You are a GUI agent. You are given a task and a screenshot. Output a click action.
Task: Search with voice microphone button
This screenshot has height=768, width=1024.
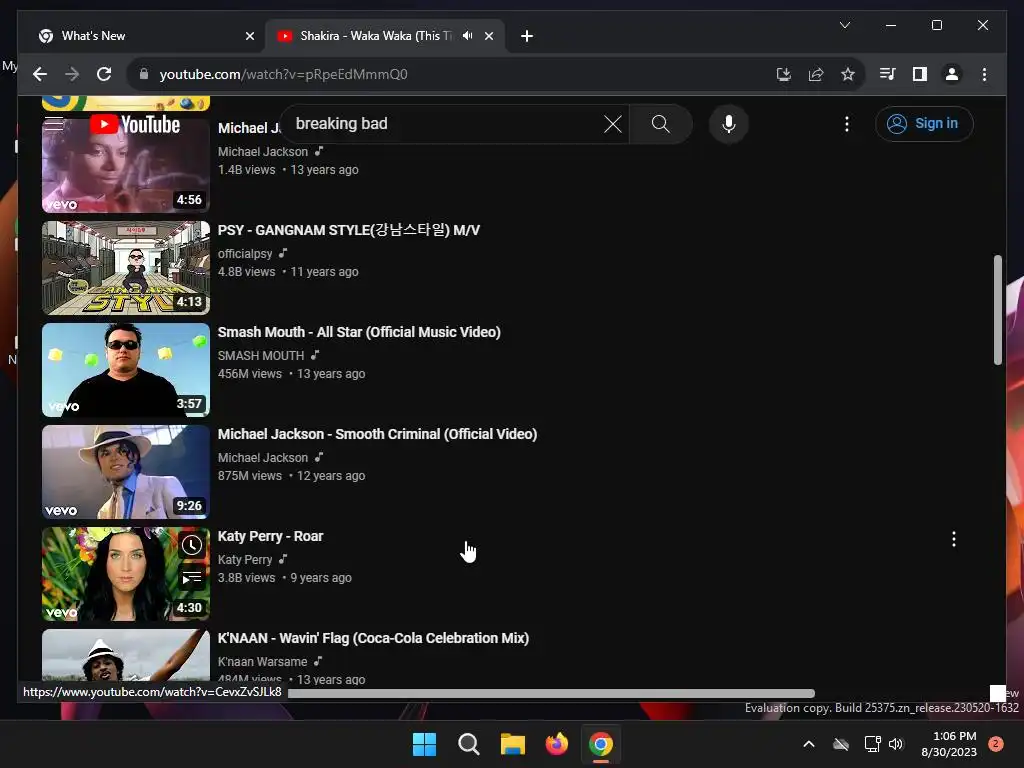pos(729,124)
